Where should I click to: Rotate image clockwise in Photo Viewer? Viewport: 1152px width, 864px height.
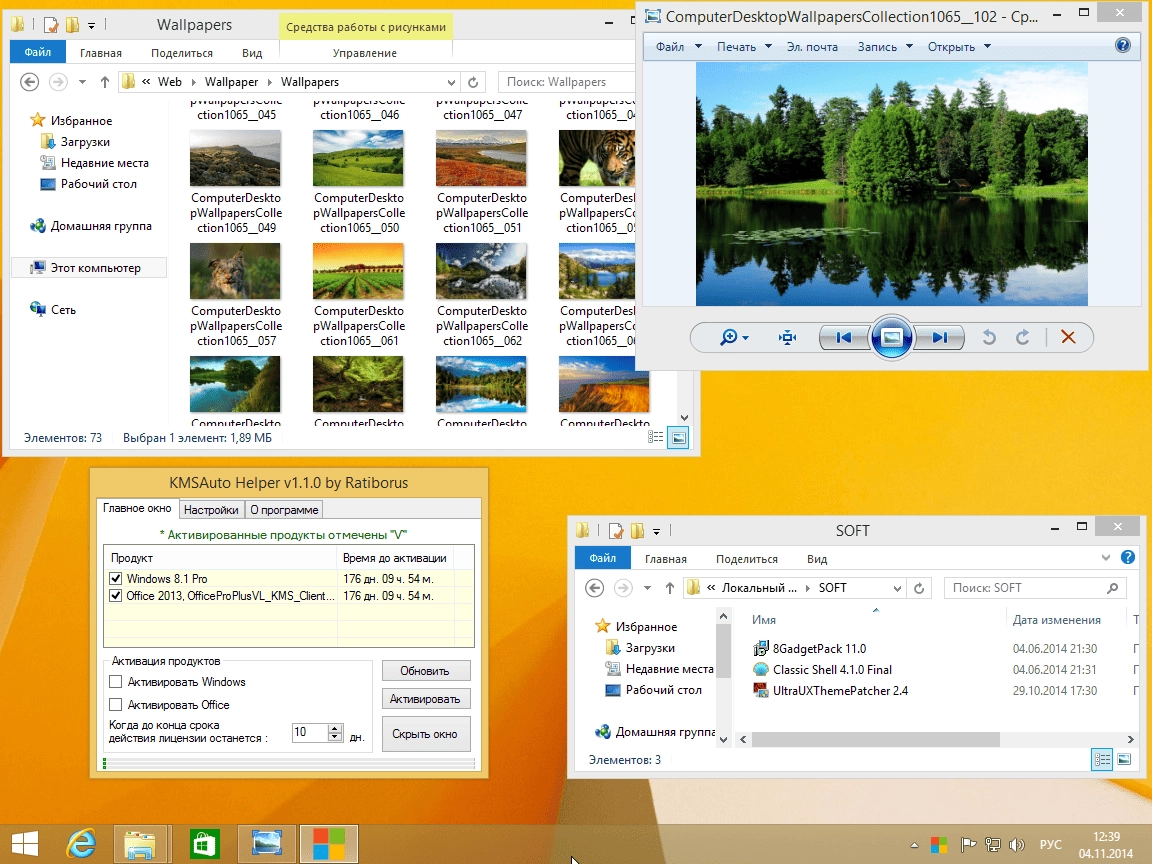(1023, 337)
